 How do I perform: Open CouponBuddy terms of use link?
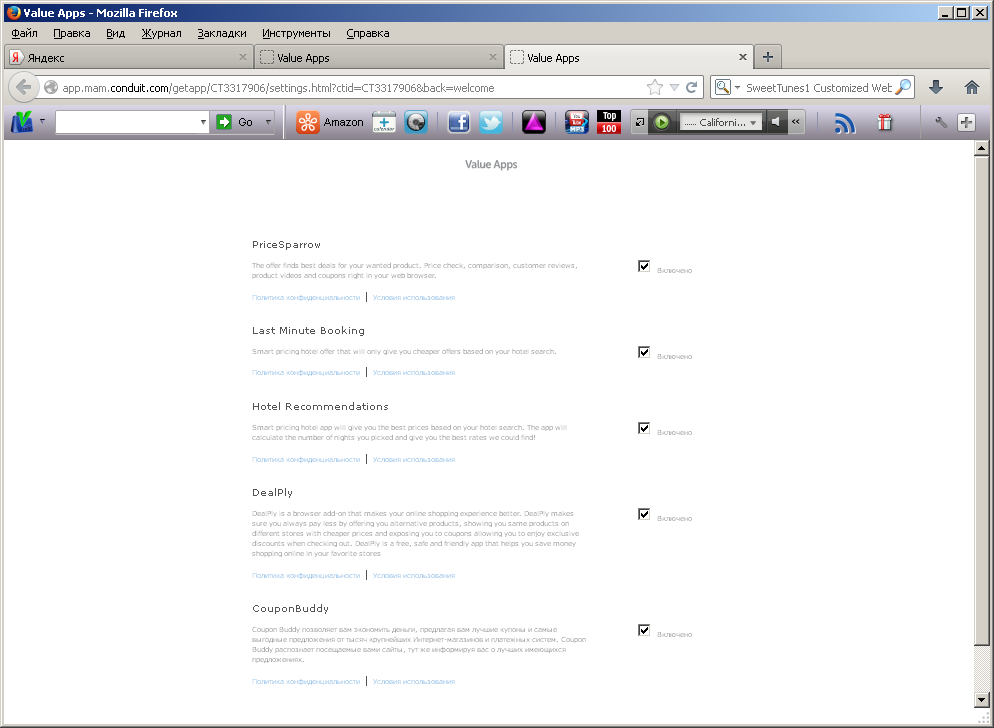414,681
